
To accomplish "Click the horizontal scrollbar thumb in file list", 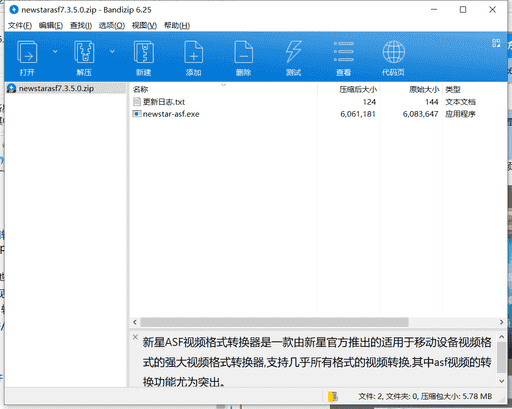I will click(274, 322).
